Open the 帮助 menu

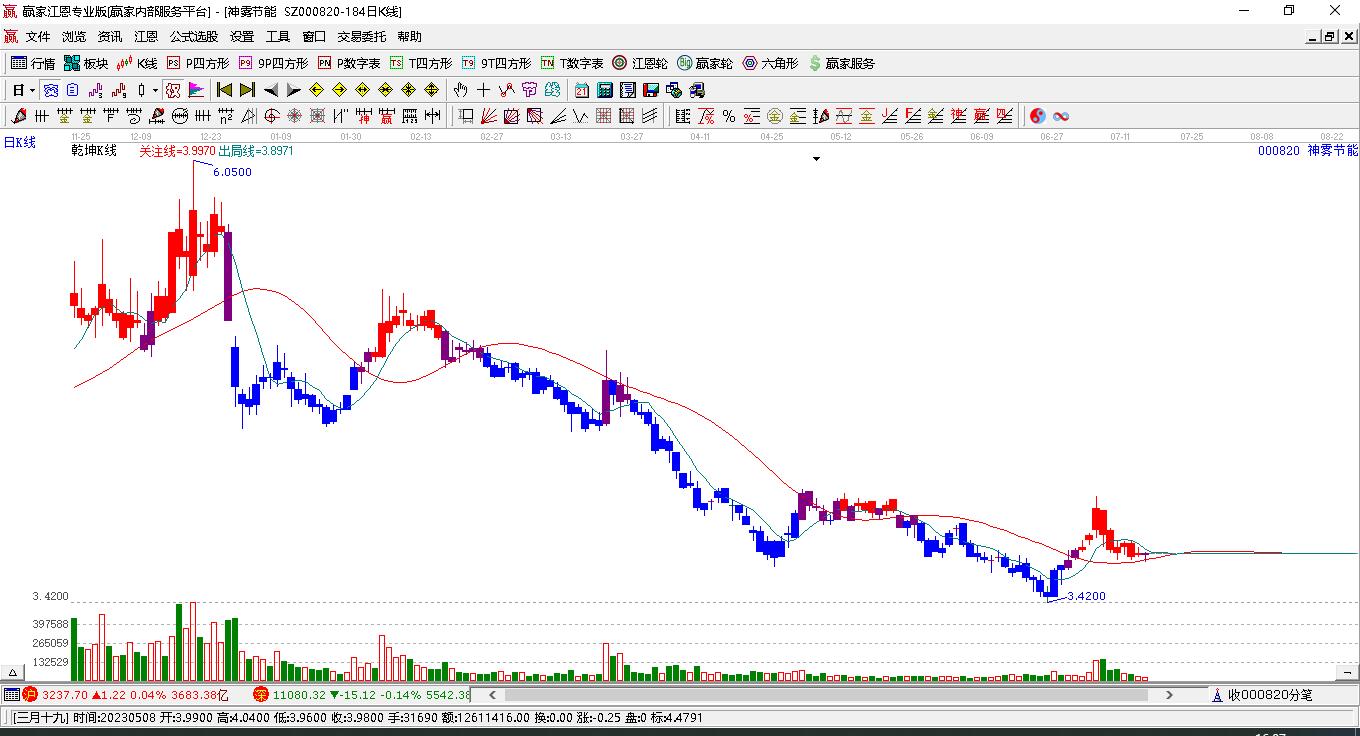point(410,37)
